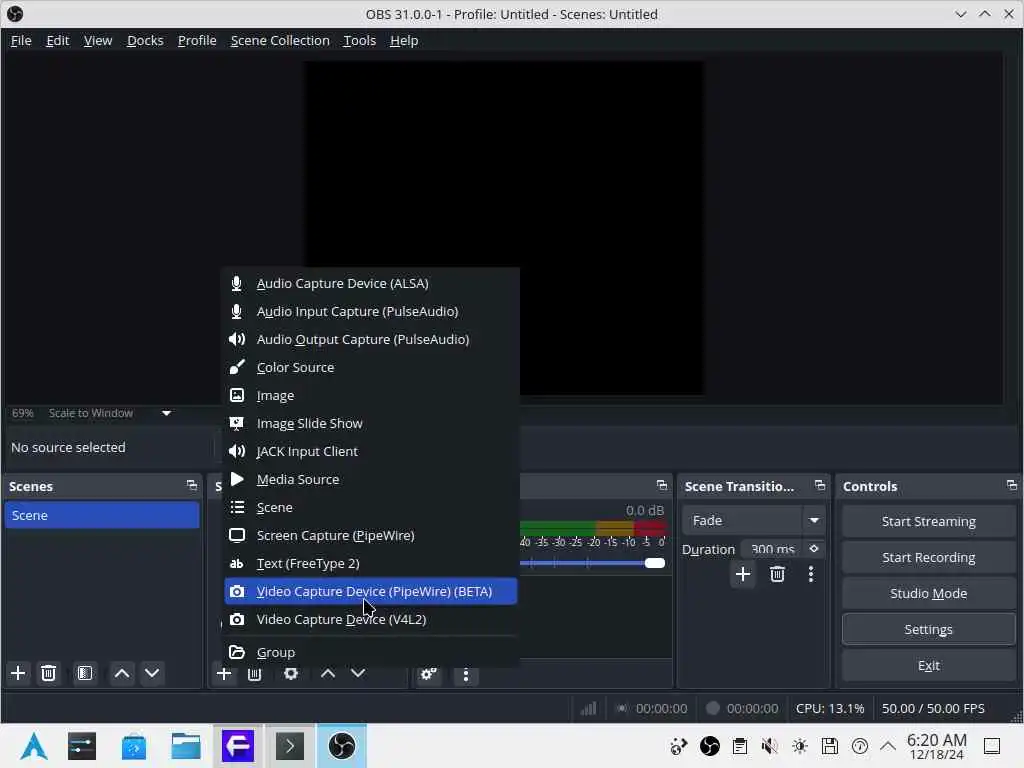Pop out the Controls dock
The width and height of the screenshot is (1024, 768).
point(1012,485)
